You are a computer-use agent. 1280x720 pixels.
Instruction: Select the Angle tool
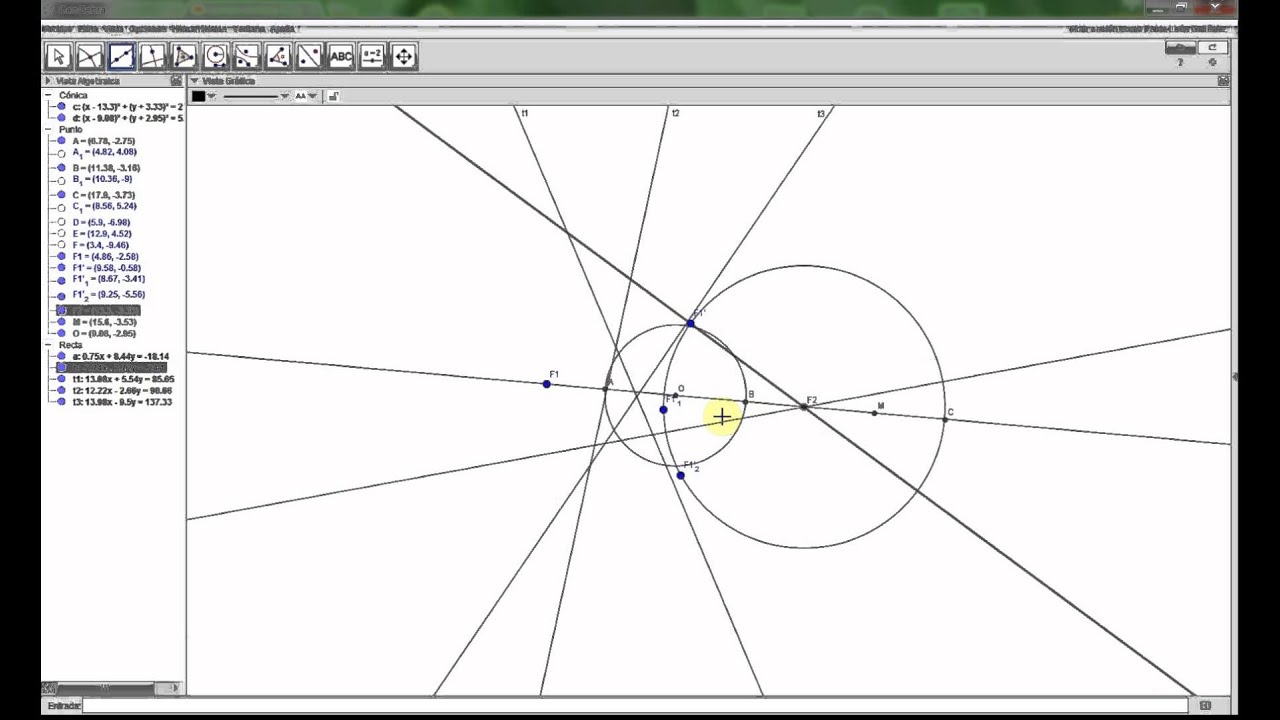tap(278, 56)
